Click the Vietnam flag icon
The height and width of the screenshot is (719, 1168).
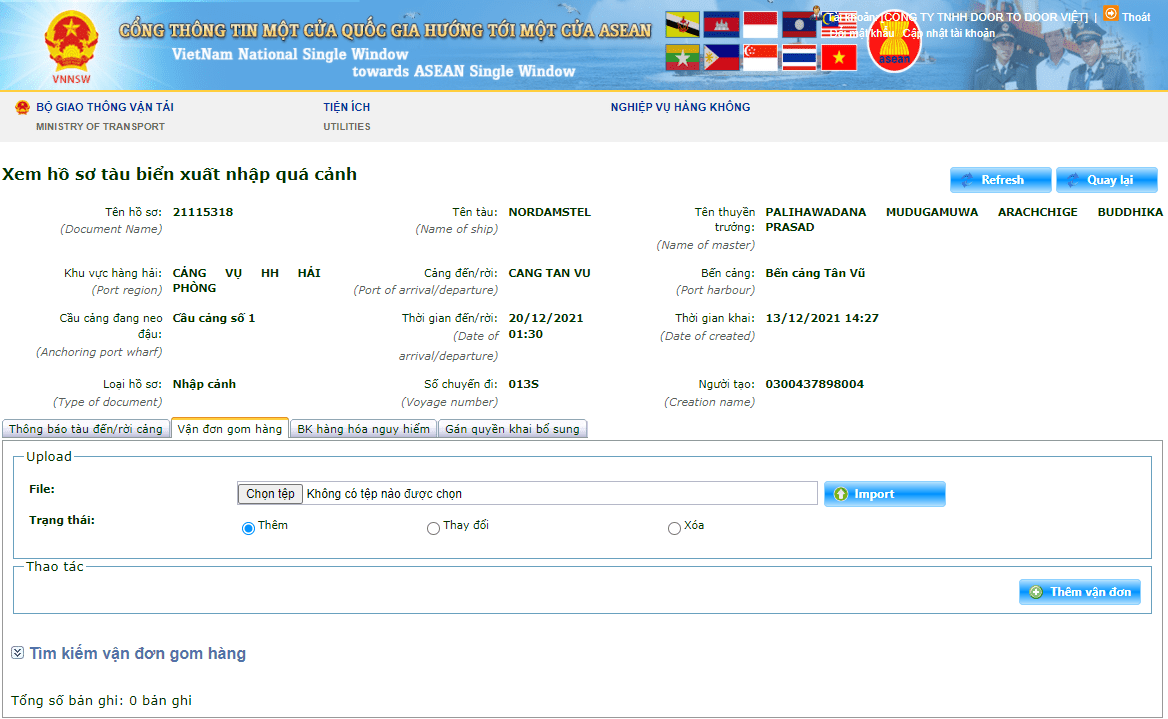pyautogui.click(x=839, y=58)
